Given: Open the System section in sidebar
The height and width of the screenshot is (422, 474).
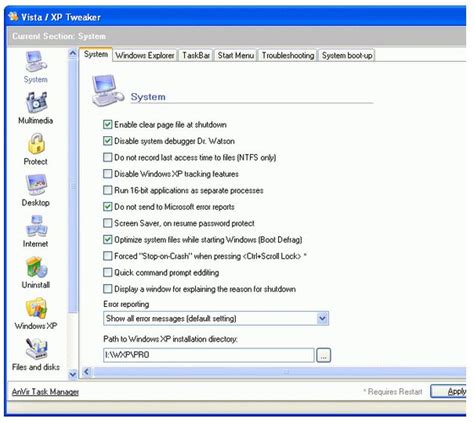Looking at the screenshot, I should pyautogui.click(x=36, y=67).
